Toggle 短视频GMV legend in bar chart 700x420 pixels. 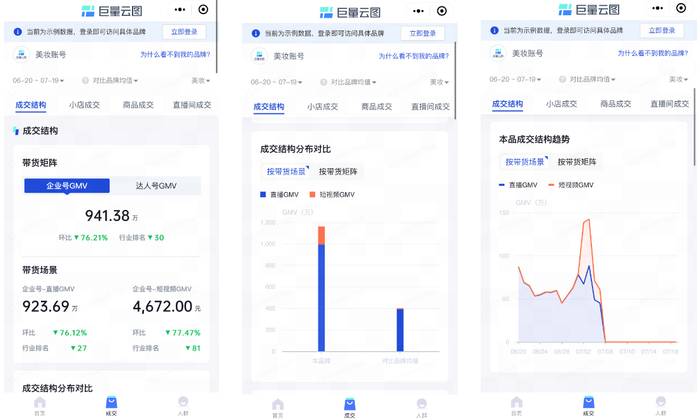point(332,195)
